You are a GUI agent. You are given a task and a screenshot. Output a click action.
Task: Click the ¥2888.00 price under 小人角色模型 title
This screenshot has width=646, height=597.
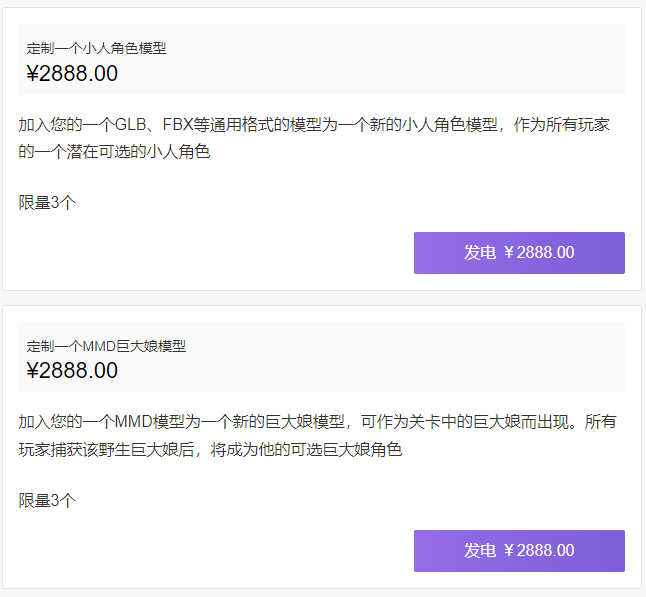(x=72, y=73)
